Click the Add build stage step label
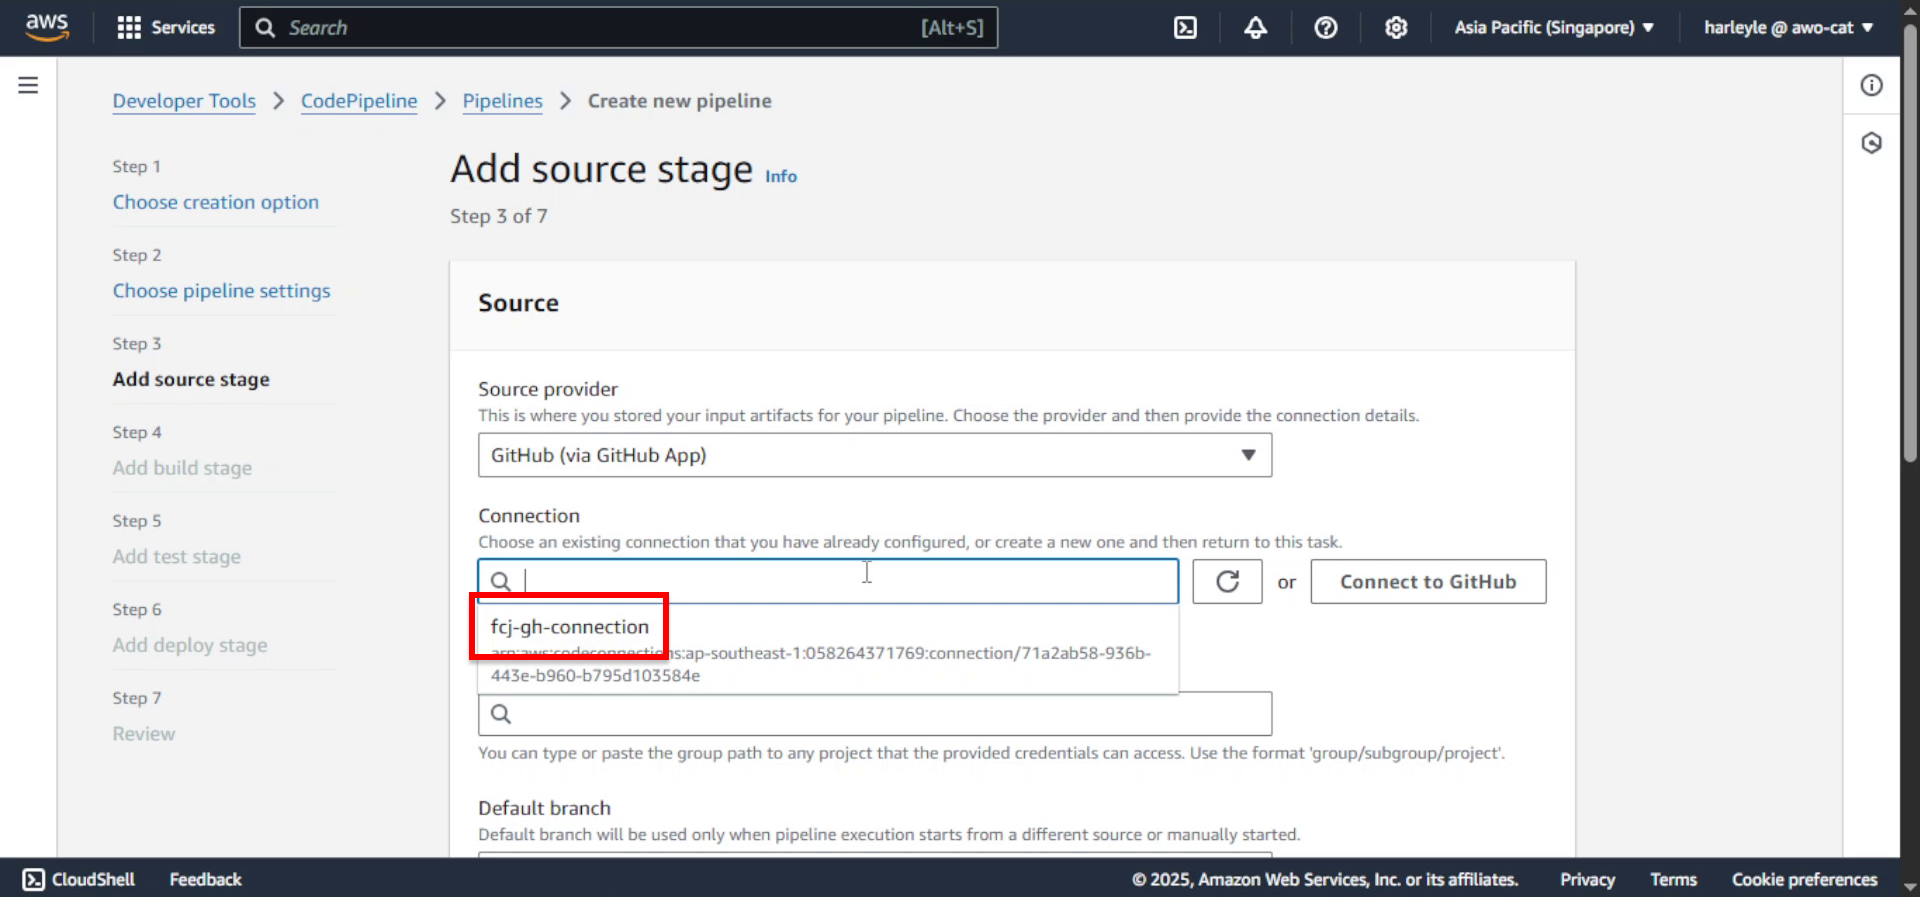Image resolution: width=1920 pixels, height=897 pixels. click(x=182, y=468)
